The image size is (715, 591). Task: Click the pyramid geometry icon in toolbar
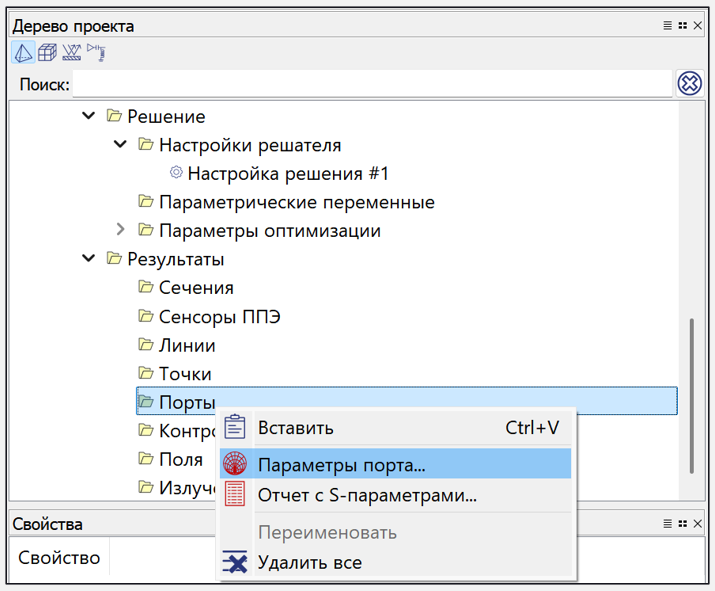22,53
